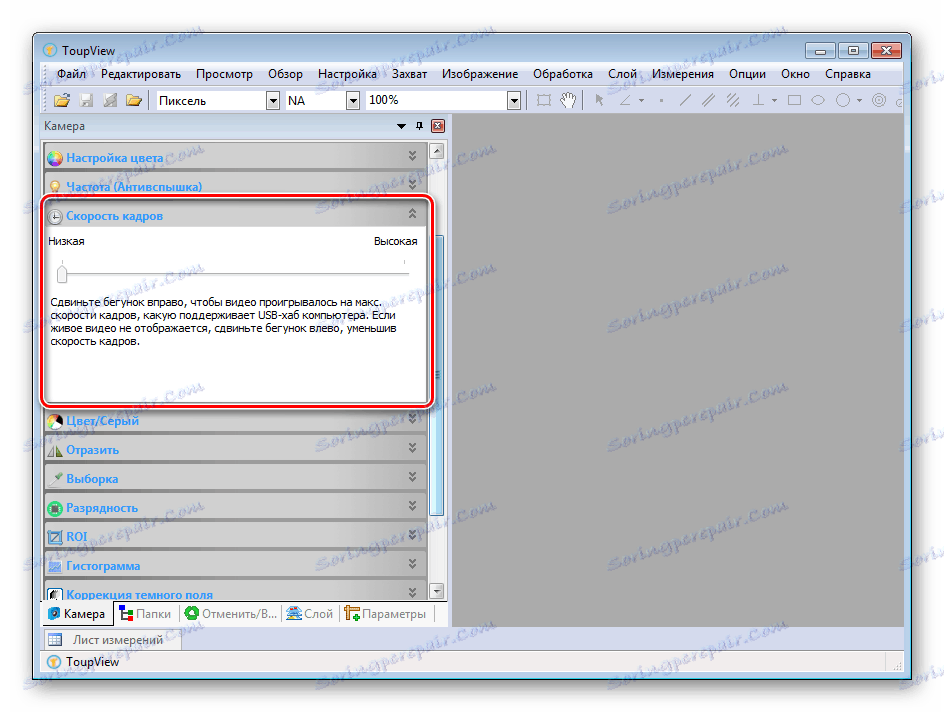944x712 pixels.
Task: Close the Камера panel
Action: coord(438,126)
